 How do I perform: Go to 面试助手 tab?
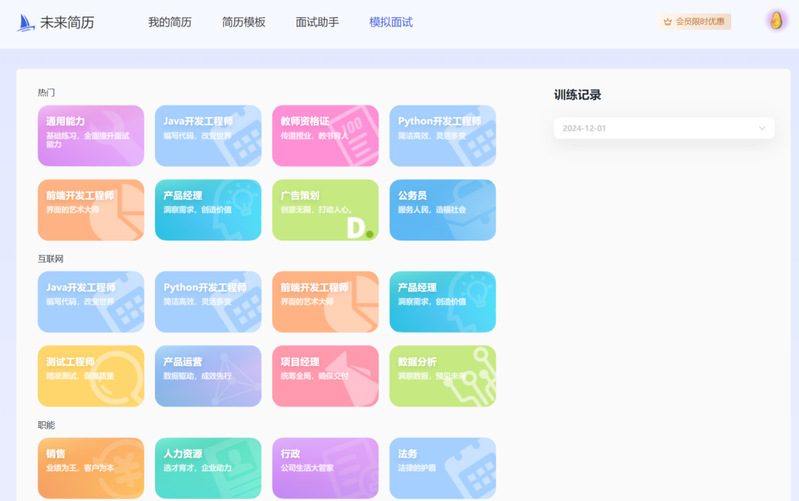(317, 22)
